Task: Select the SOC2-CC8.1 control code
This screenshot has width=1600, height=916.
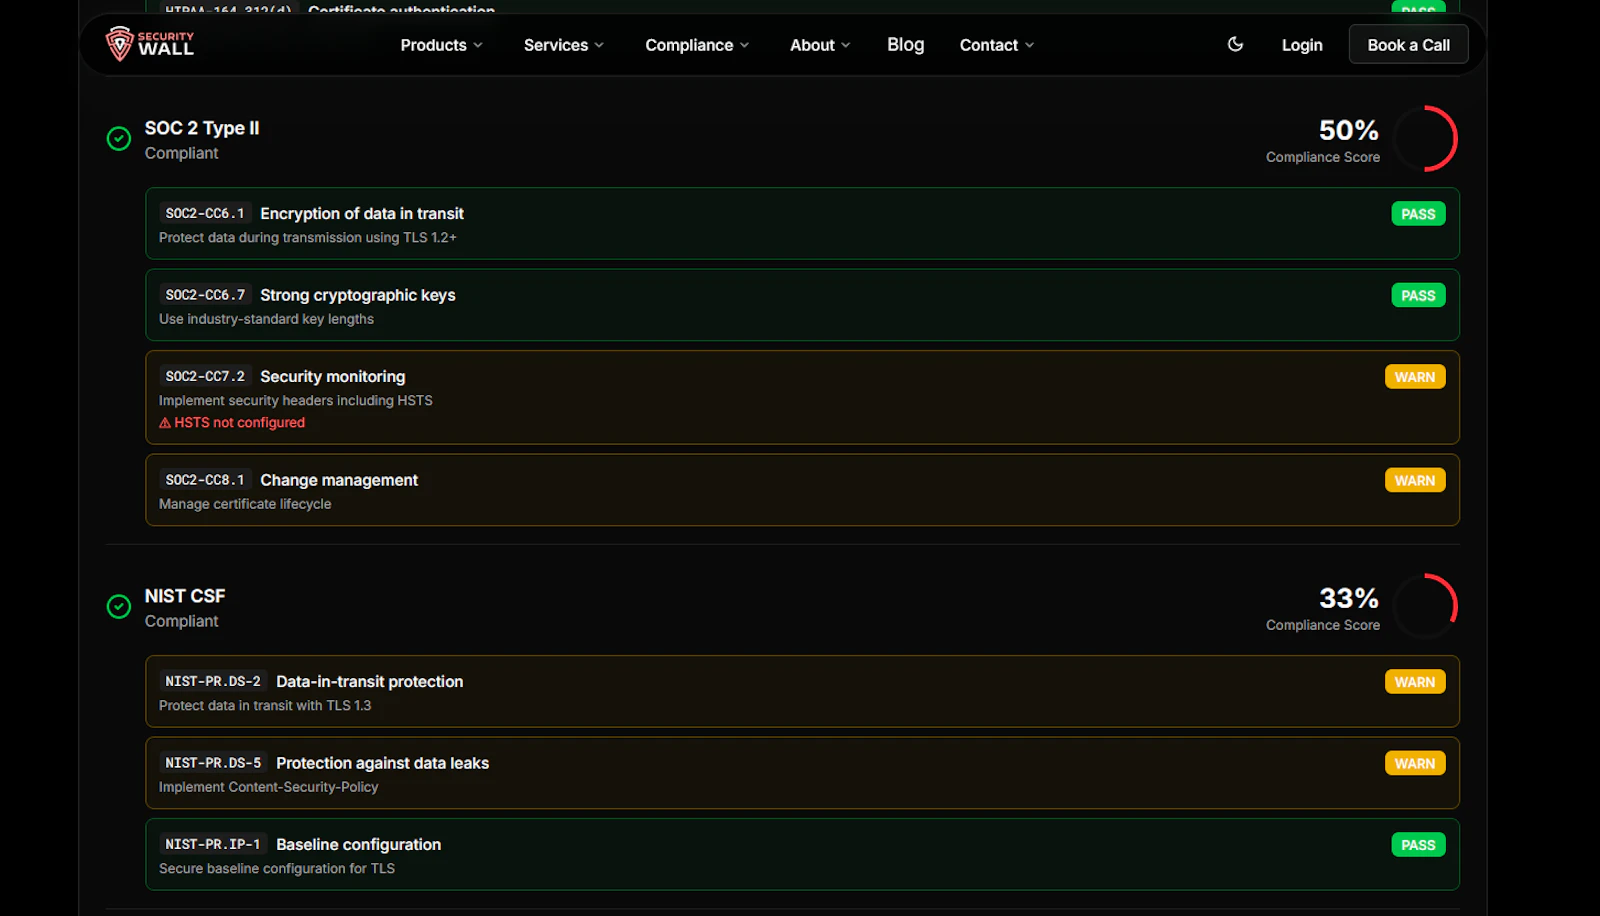Action: (205, 480)
